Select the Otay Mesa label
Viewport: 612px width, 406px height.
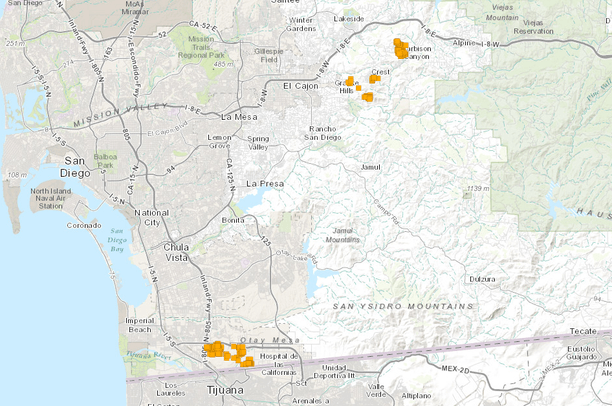pyautogui.click(x=270, y=340)
